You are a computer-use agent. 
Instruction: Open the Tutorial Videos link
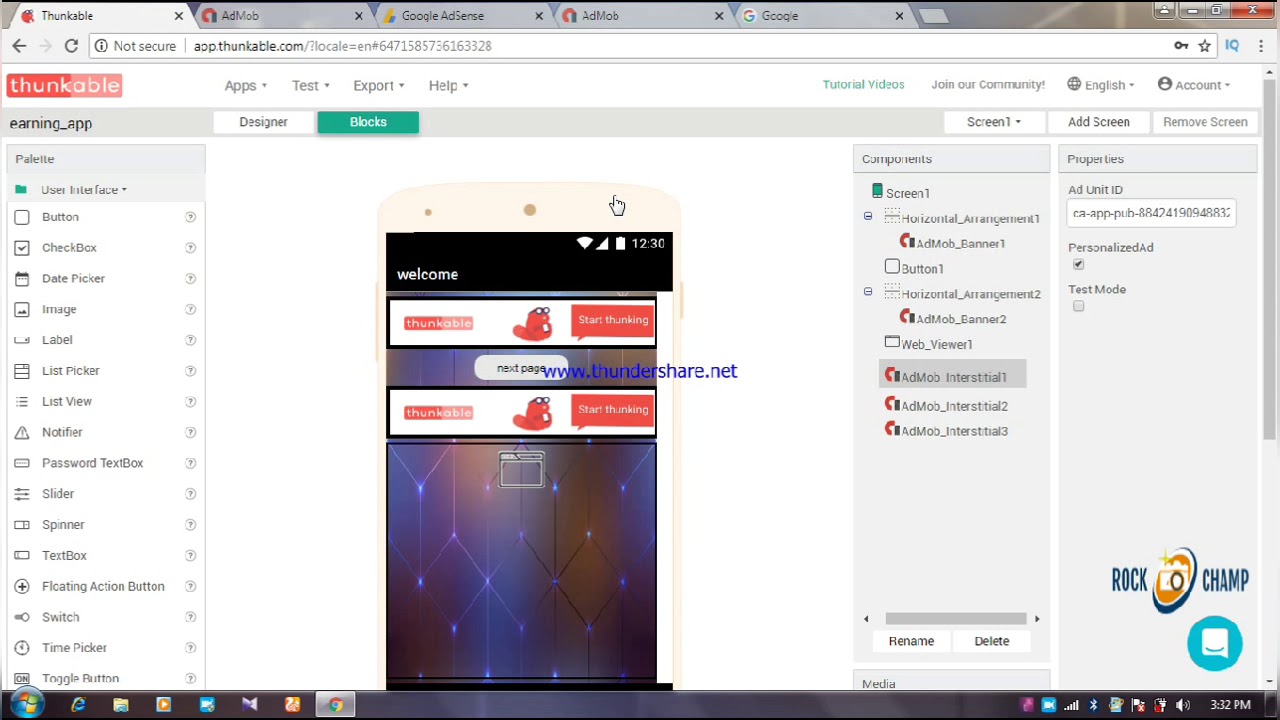[863, 85]
